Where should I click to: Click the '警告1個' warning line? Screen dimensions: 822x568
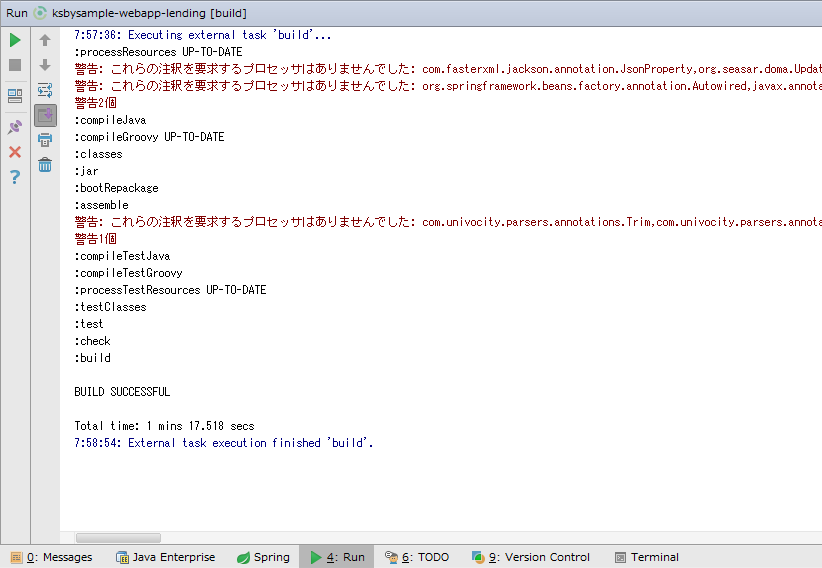(95, 239)
